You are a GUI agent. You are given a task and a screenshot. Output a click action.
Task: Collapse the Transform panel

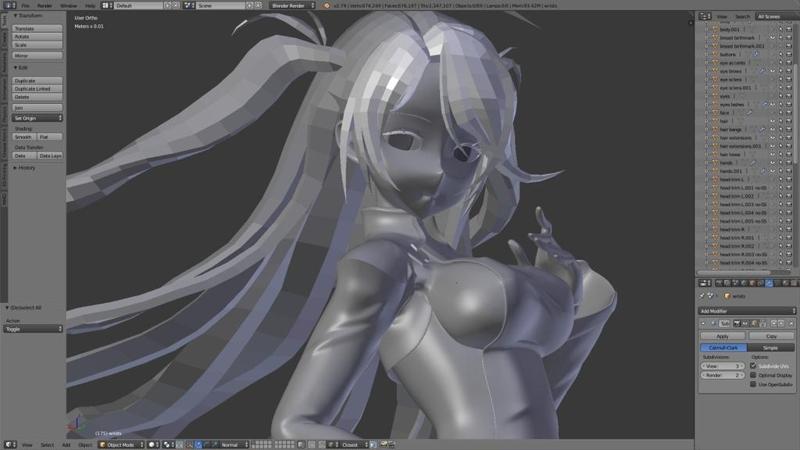tap(15, 16)
